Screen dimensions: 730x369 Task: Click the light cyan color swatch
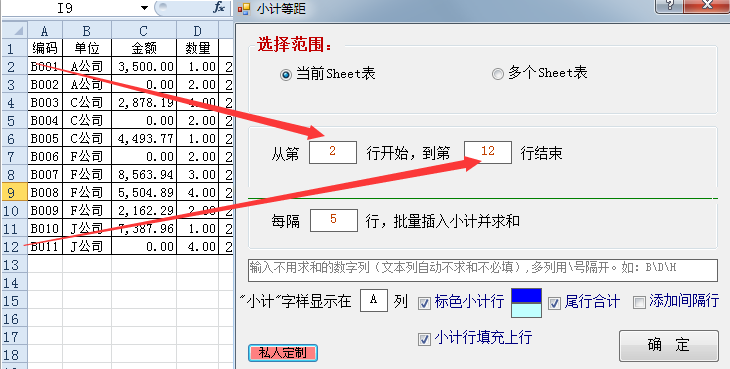527,310
